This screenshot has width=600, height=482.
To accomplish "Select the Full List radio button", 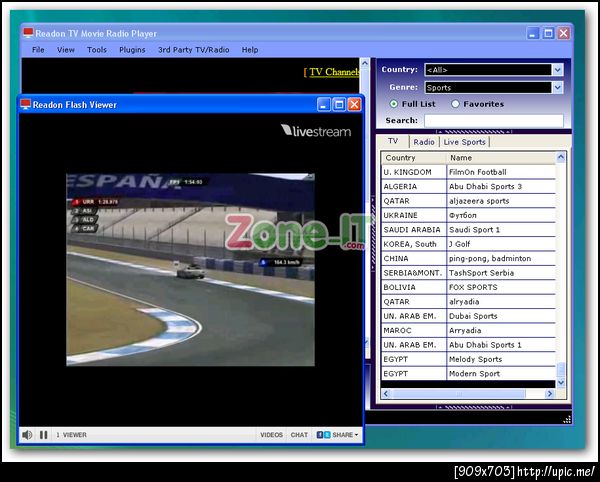I will [x=393, y=104].
